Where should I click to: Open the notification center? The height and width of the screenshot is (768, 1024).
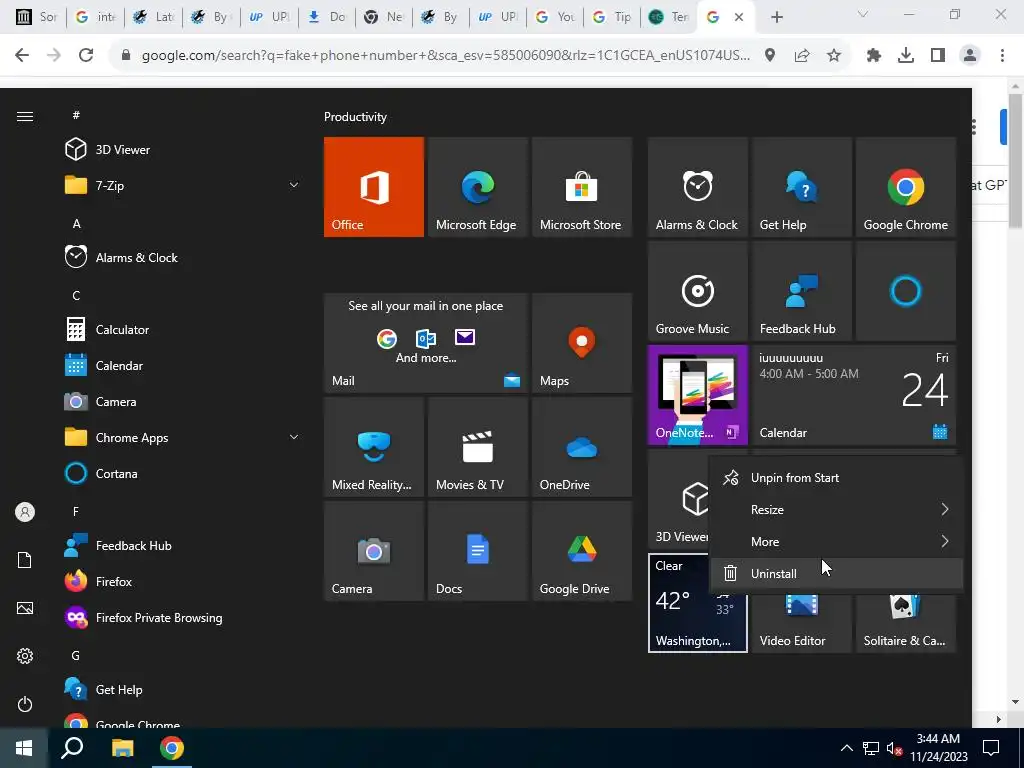[991, 748]
